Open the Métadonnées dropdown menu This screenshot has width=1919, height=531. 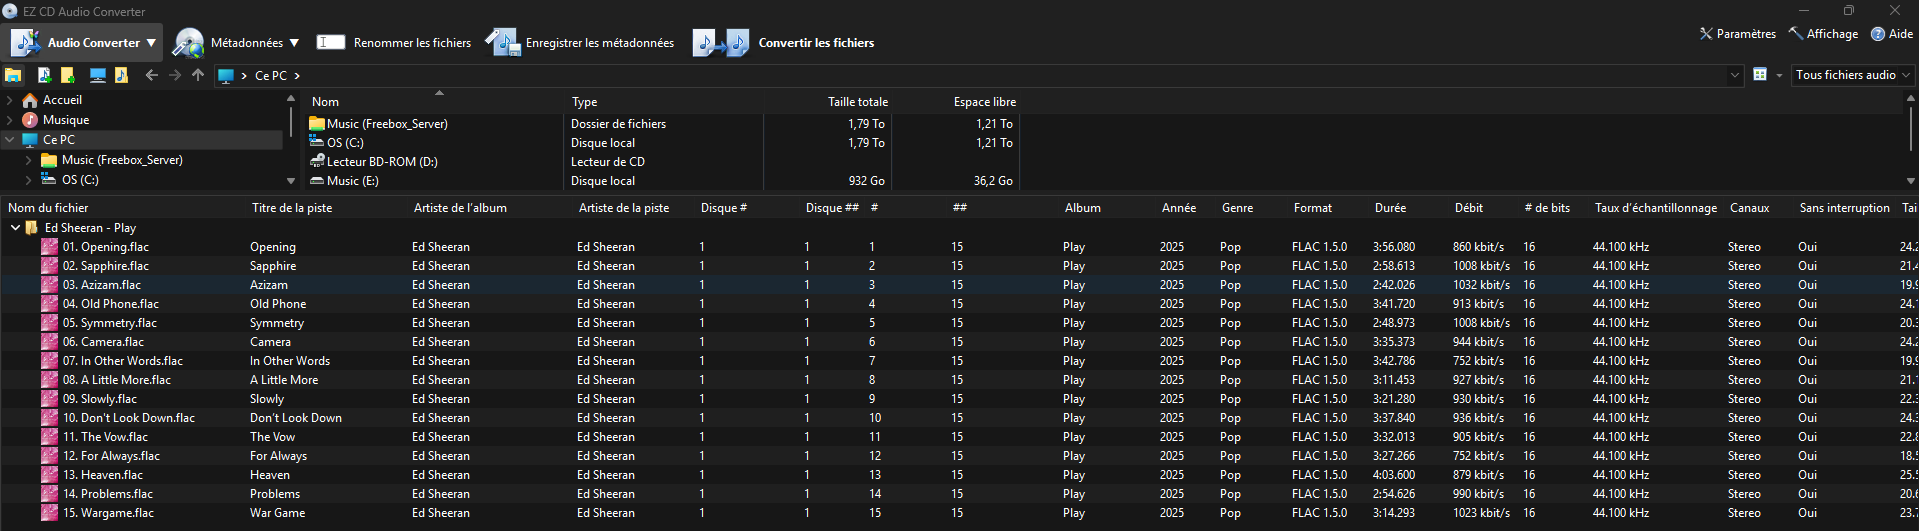pyautogui.click(x=236, y=43)
